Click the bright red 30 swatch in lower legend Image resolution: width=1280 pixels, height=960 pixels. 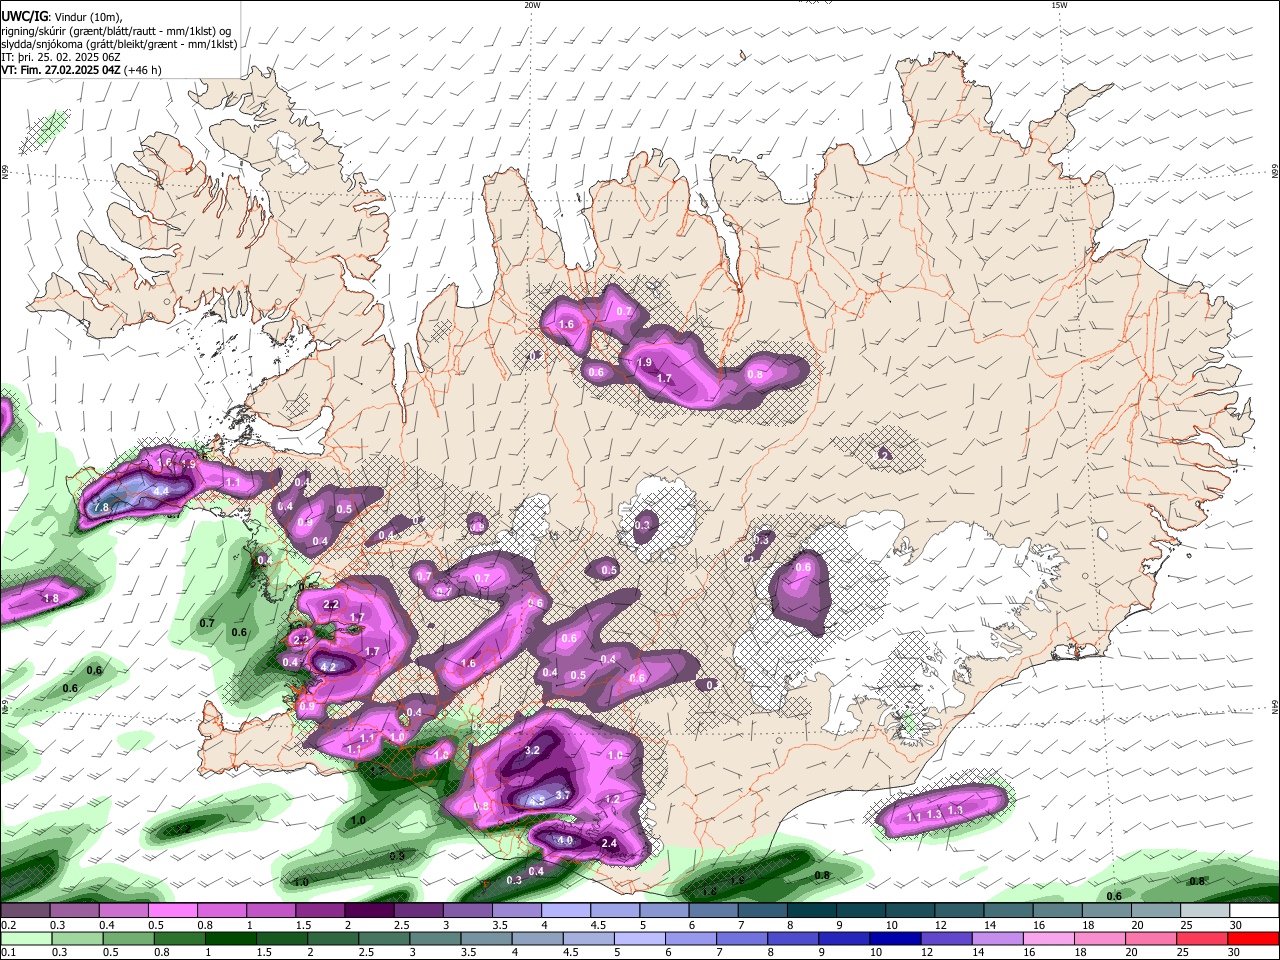coord(1253,938)
